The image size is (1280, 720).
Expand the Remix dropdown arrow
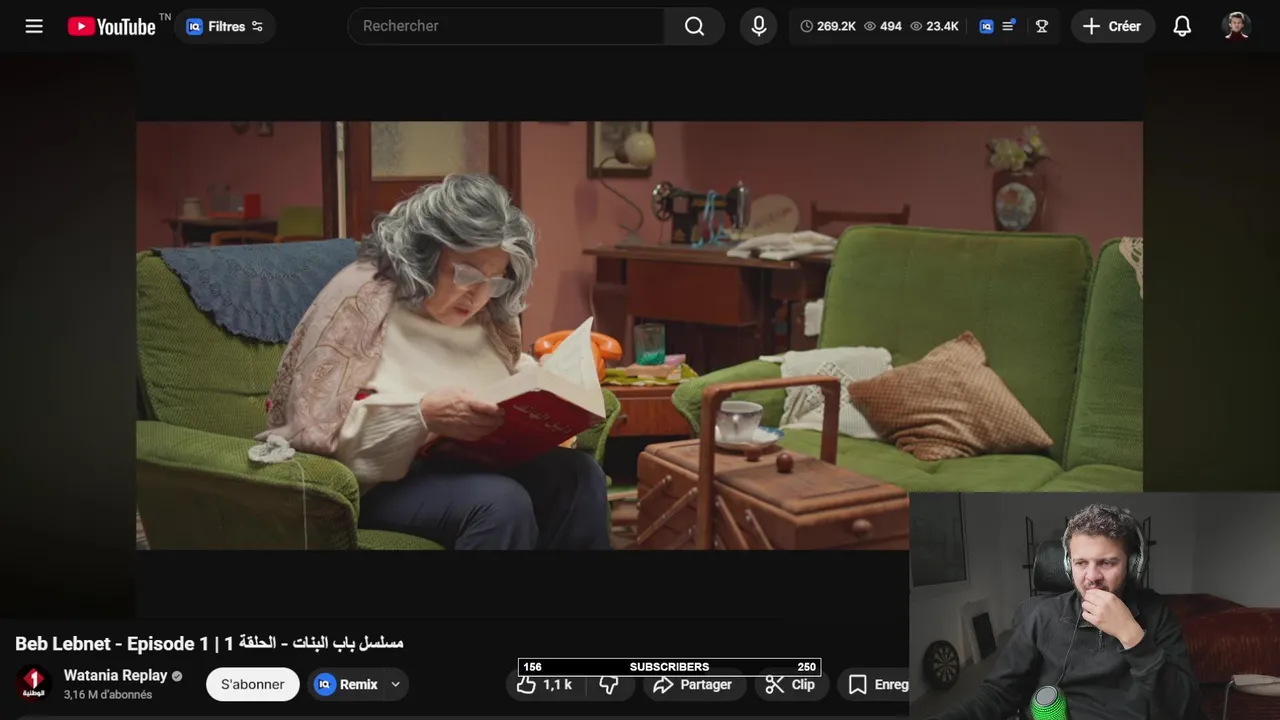pos(396,684)
